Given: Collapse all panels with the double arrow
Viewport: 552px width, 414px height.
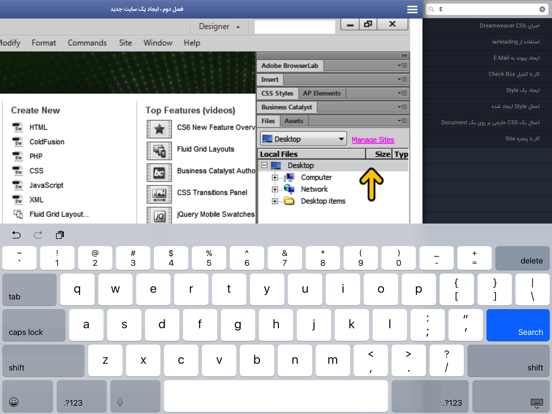Looking at the screenshot, I should click(404, 56).
